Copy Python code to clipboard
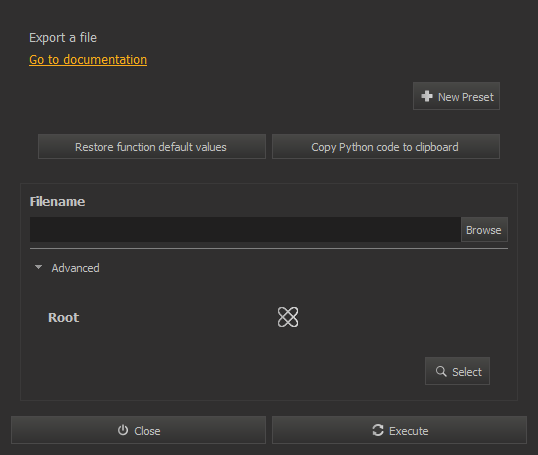The image size is (538, 455). pyautogui.click(x=386, y=147)
